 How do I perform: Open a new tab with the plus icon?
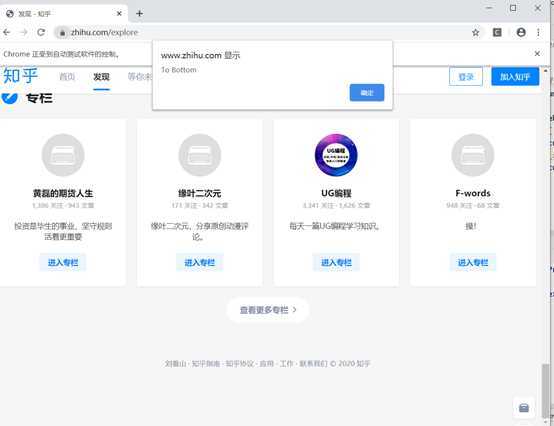click(x=140, y=13)
